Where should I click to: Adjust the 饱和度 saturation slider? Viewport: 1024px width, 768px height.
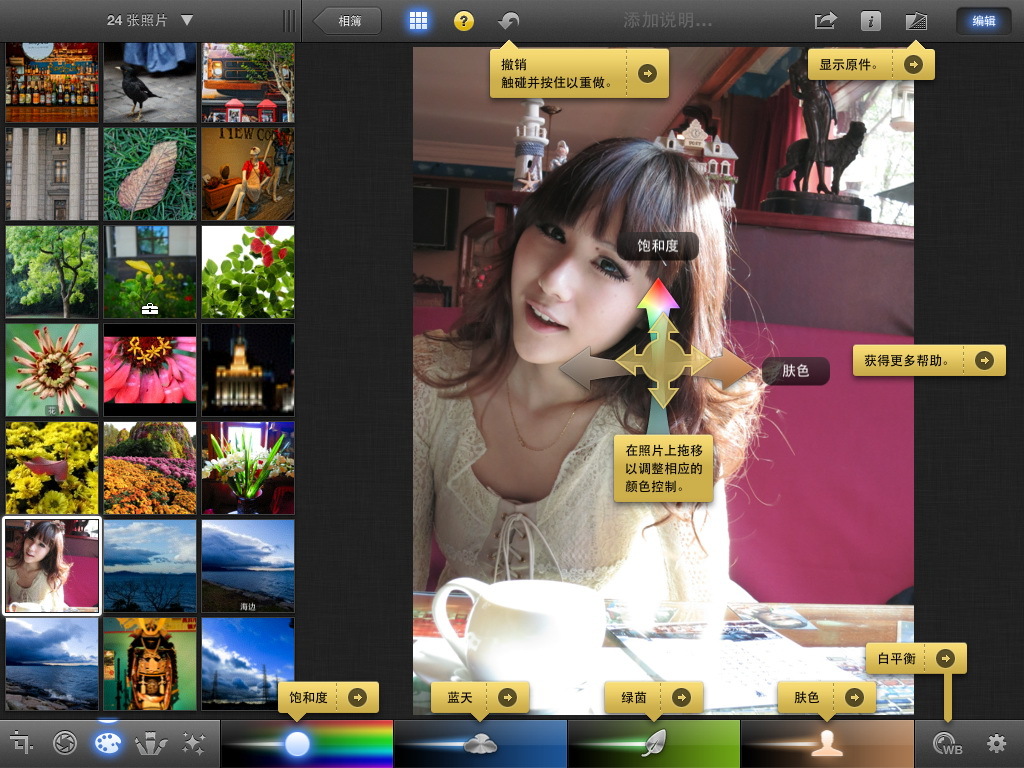pos(297,743)
